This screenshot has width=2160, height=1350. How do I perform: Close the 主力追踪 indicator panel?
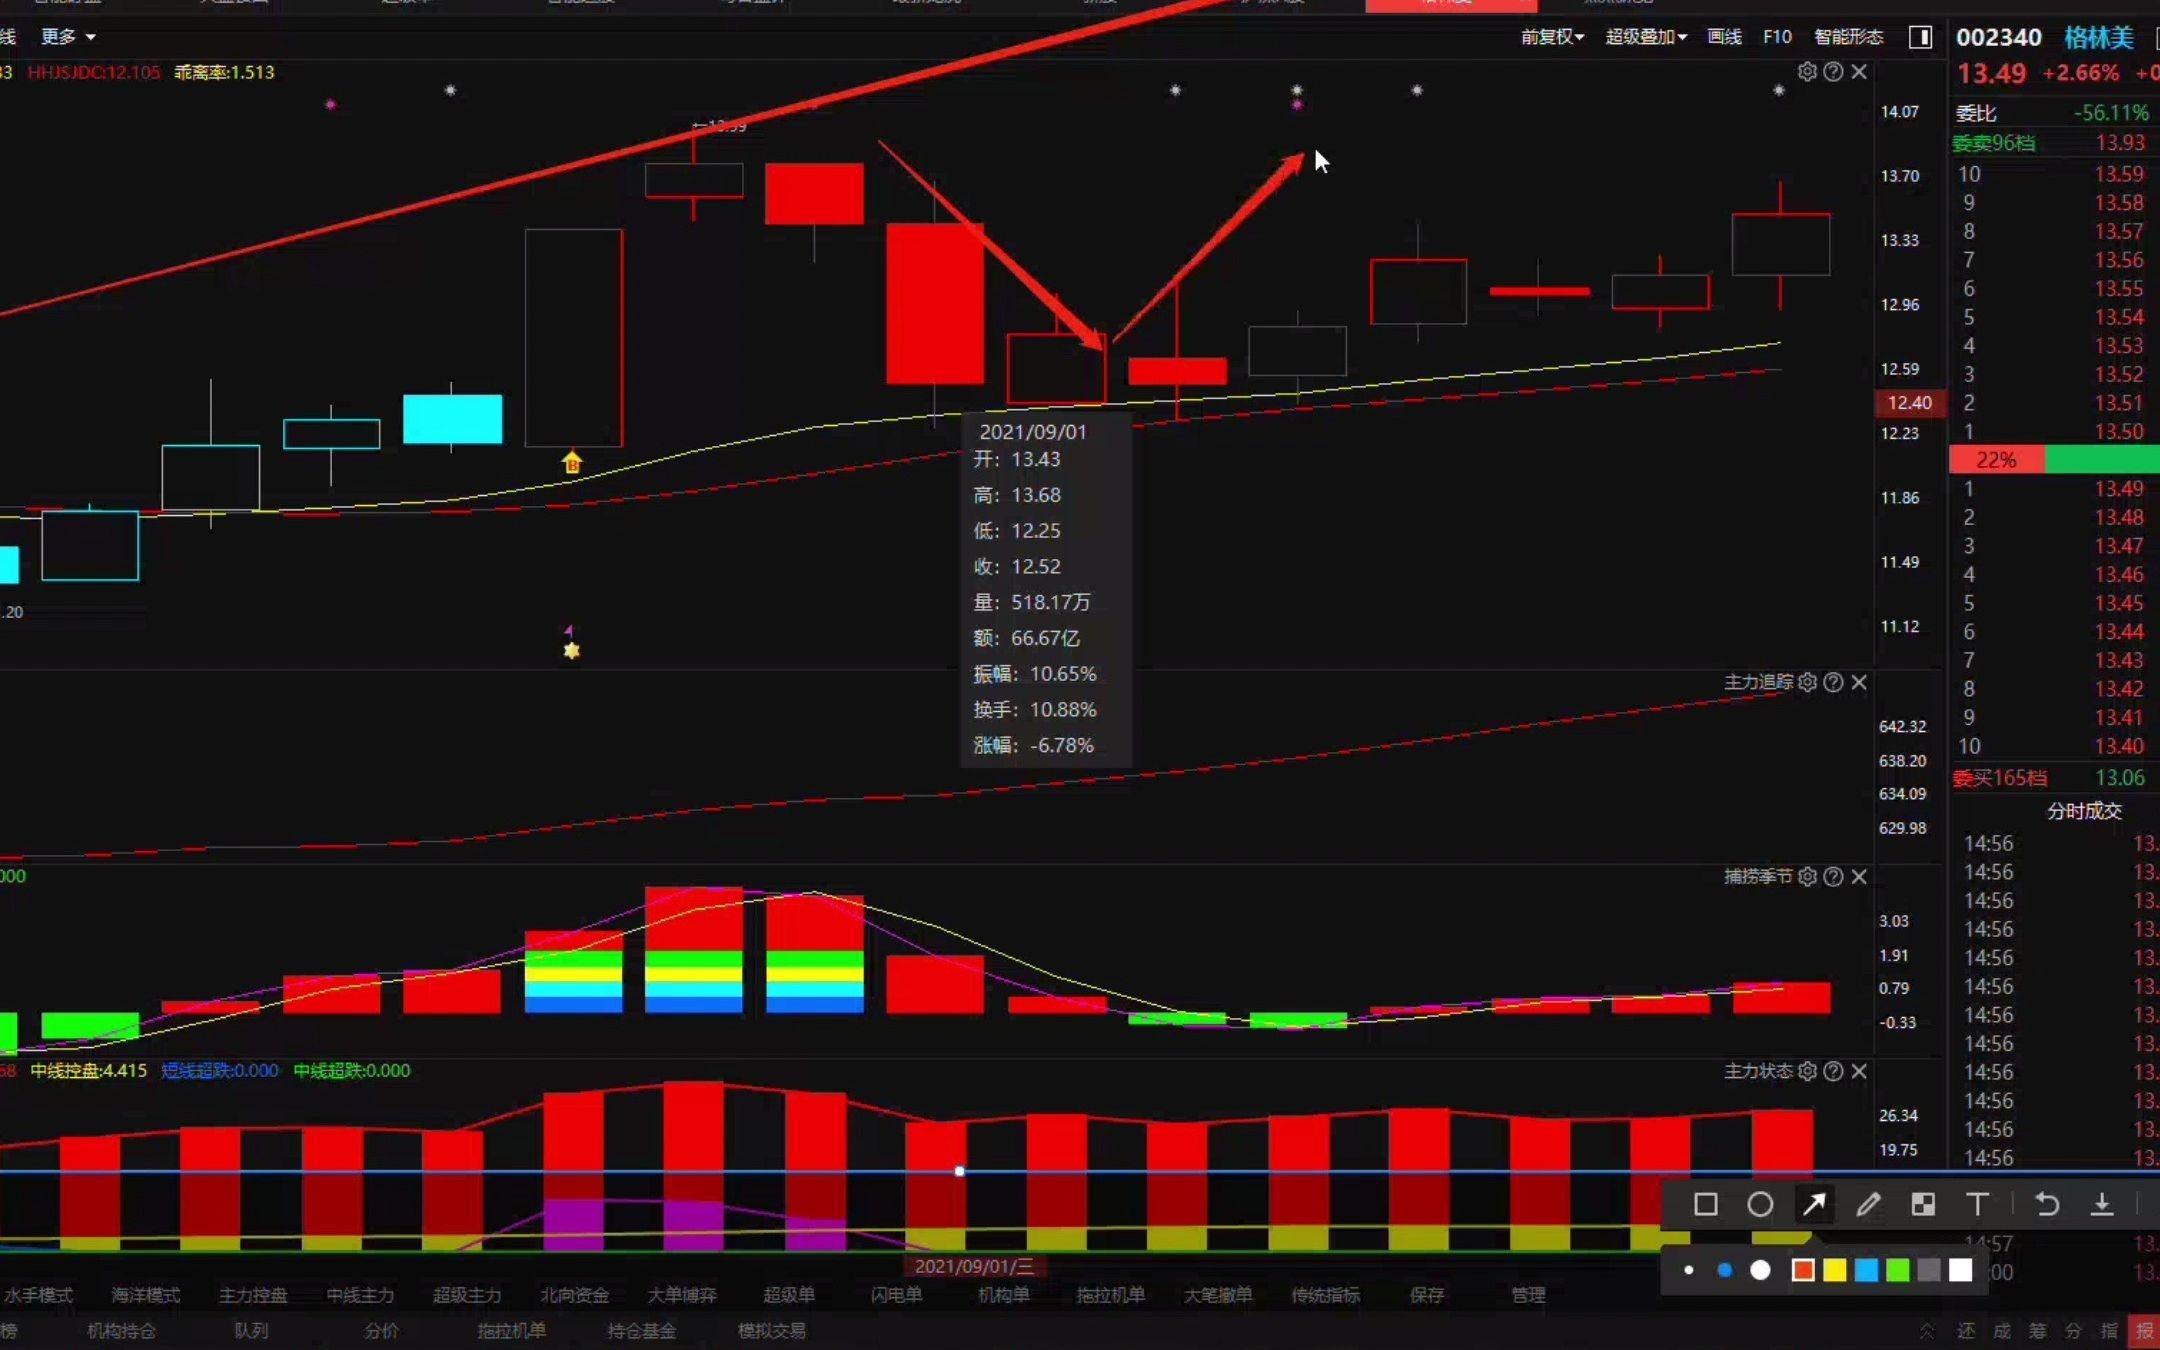[x=1859, y=682]
